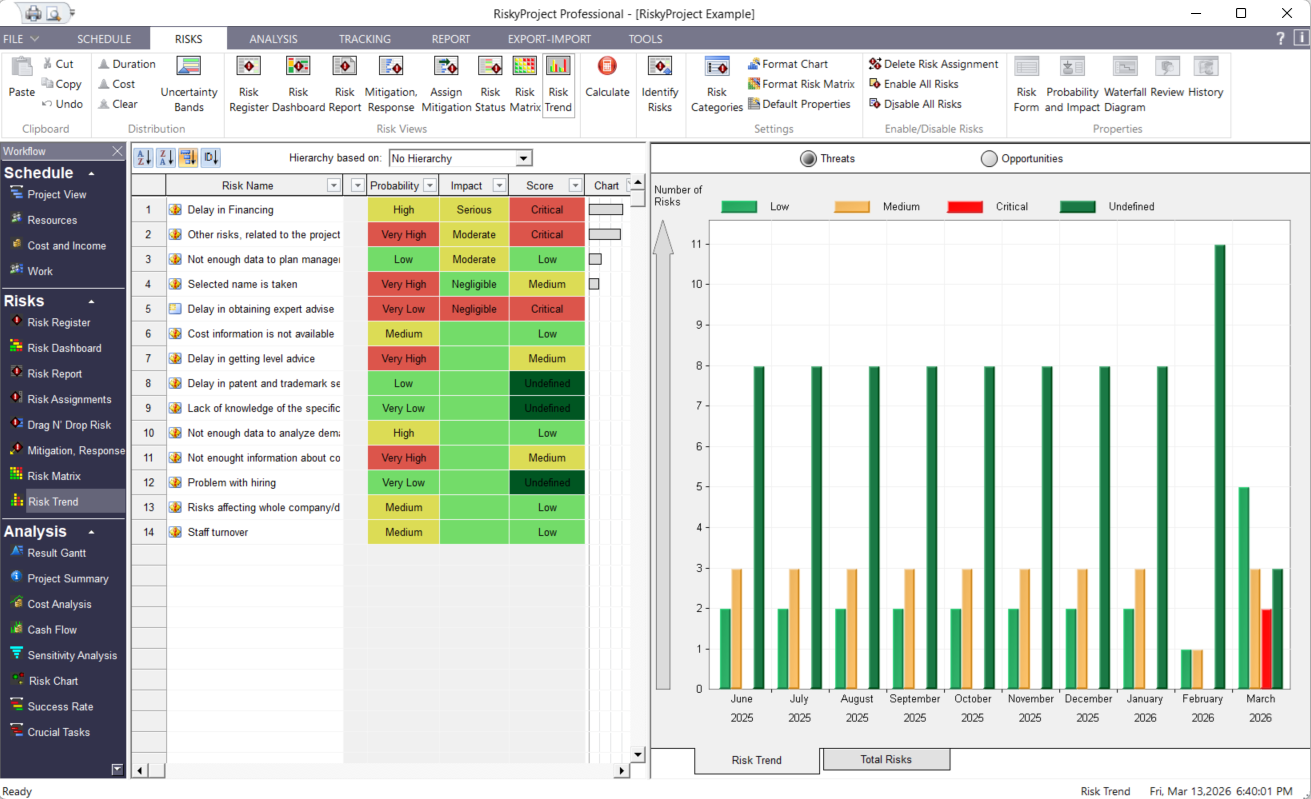Image resolution: width=1311 pixels, height=799 pixels.
Task: Select the Opportunities radio button
Action: 989,159
